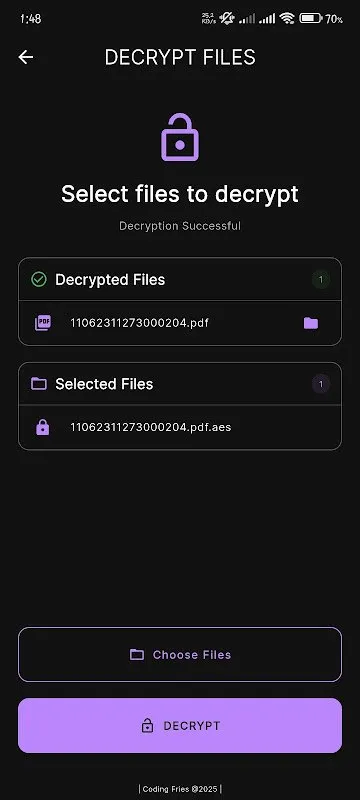
Task: Click the Wi-Fi status bar icon
Action: tap(287, 19)
